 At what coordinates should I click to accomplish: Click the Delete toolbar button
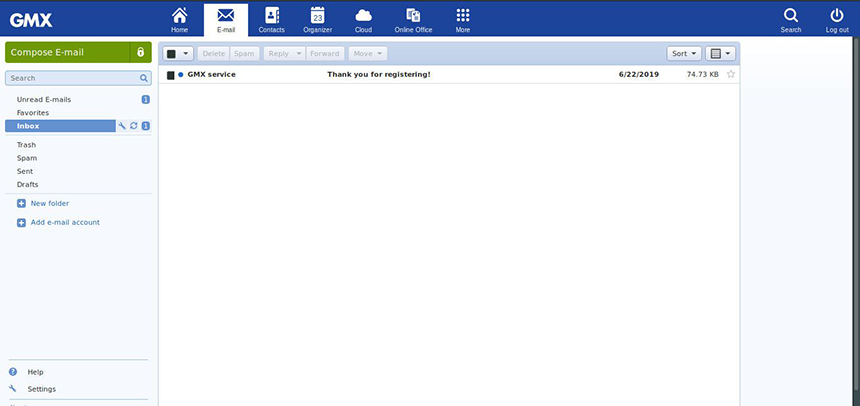(214, 54)
